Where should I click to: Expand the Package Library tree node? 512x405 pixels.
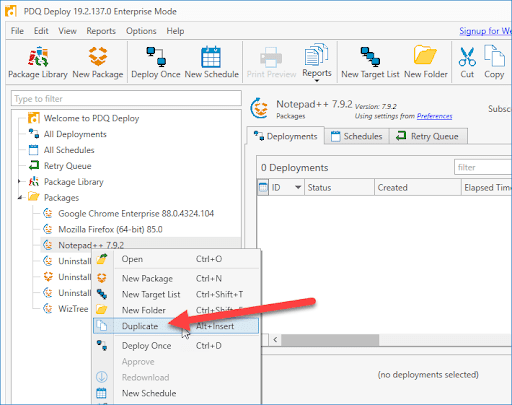20,181
